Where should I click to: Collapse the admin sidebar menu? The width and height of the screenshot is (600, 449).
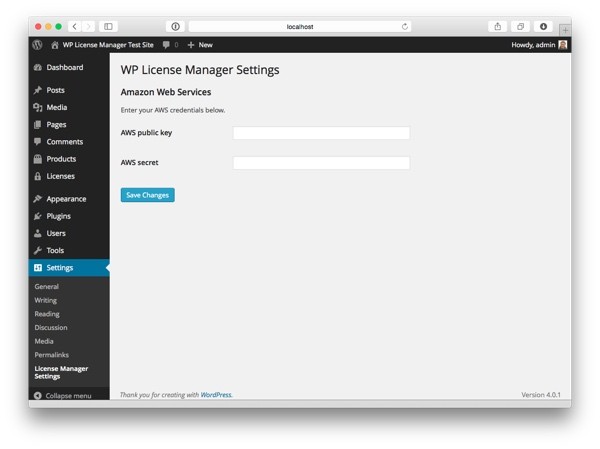[x=63, y=395]
